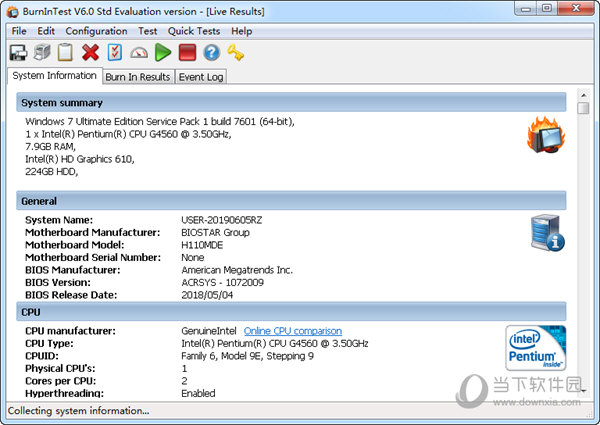Screen dimensions: 600x425
Task: Click the GenuineIntel manufacturer value
Action: tap(209, 331)
